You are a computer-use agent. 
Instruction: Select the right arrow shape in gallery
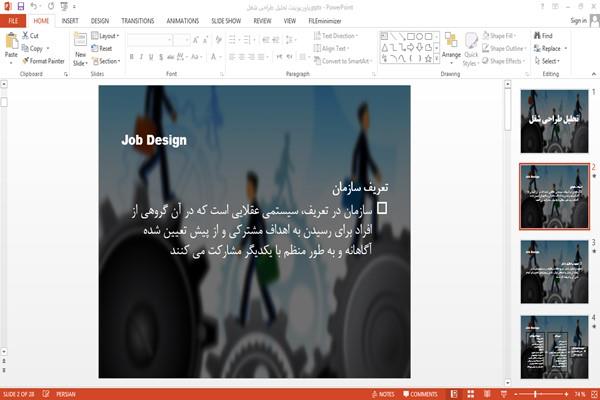click(x=411, y=47)
